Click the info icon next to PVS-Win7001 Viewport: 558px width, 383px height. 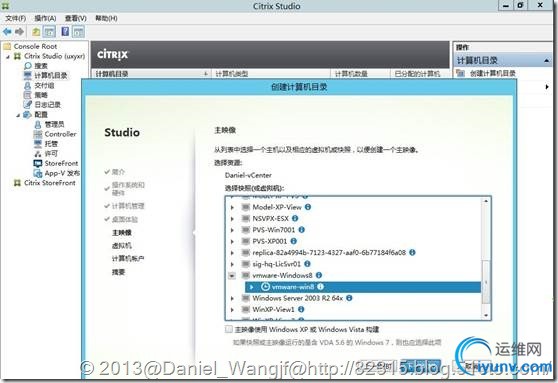[x=301, y=230]
